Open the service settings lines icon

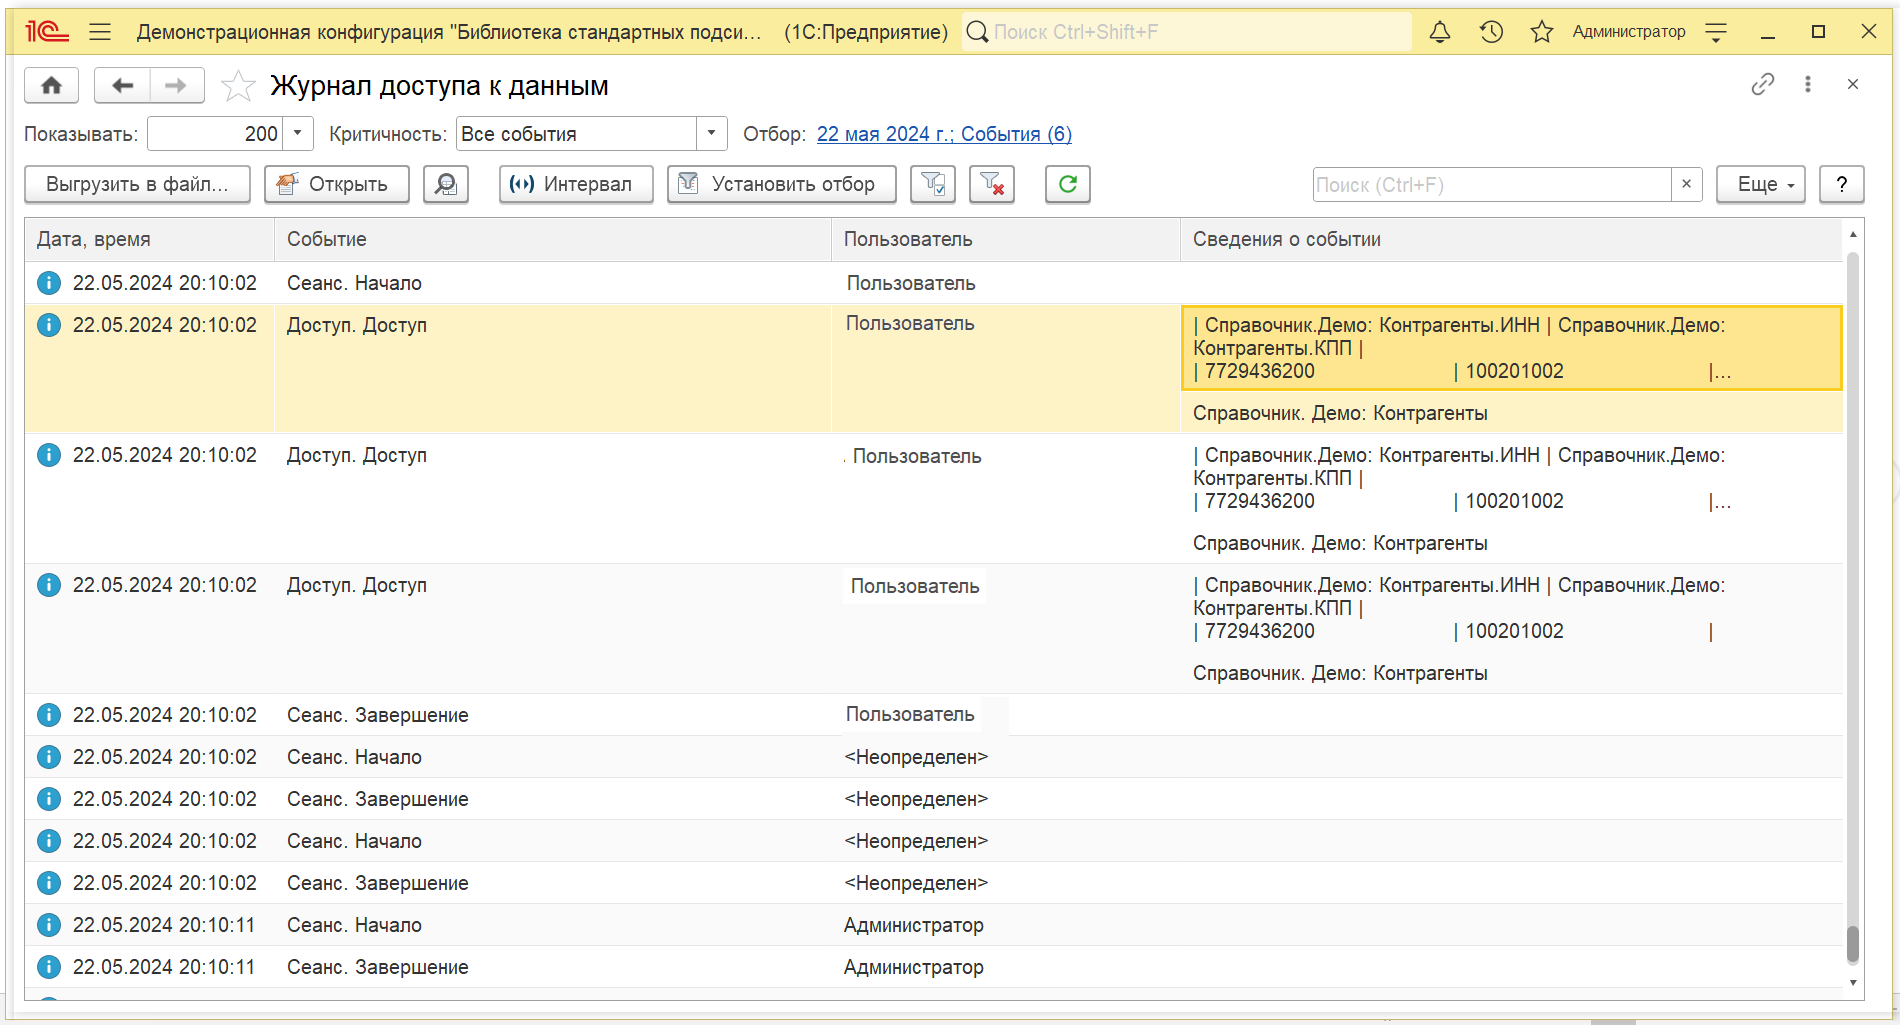(1716, 32)
